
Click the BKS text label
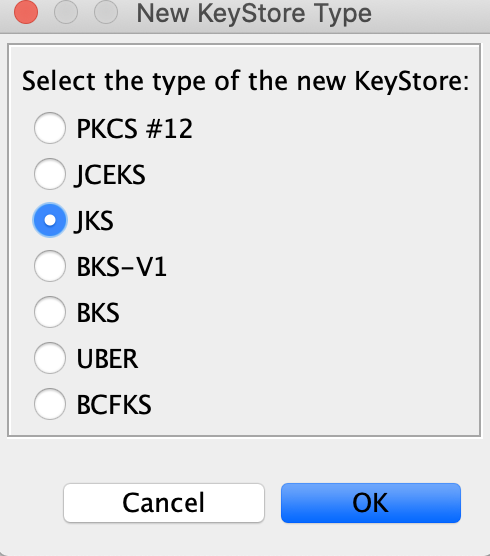(x=98, y=313)
